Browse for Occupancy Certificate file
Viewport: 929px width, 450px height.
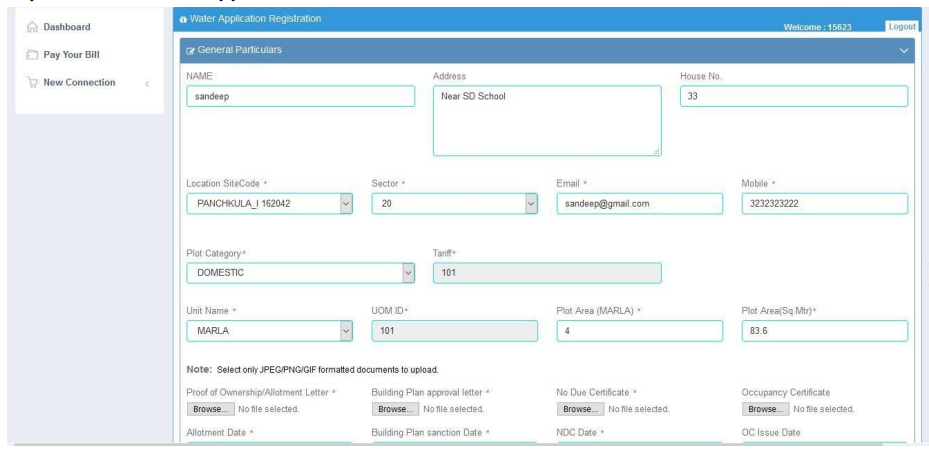click(x=765, y=408)
